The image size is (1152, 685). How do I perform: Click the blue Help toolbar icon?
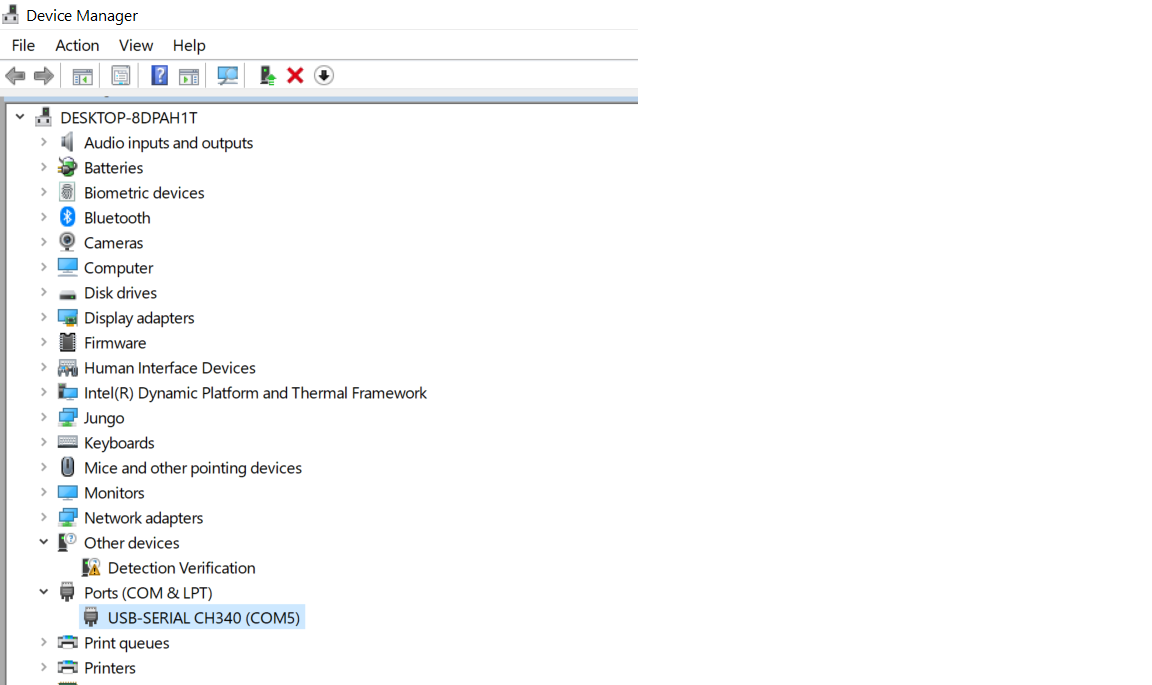coord(159,75)
